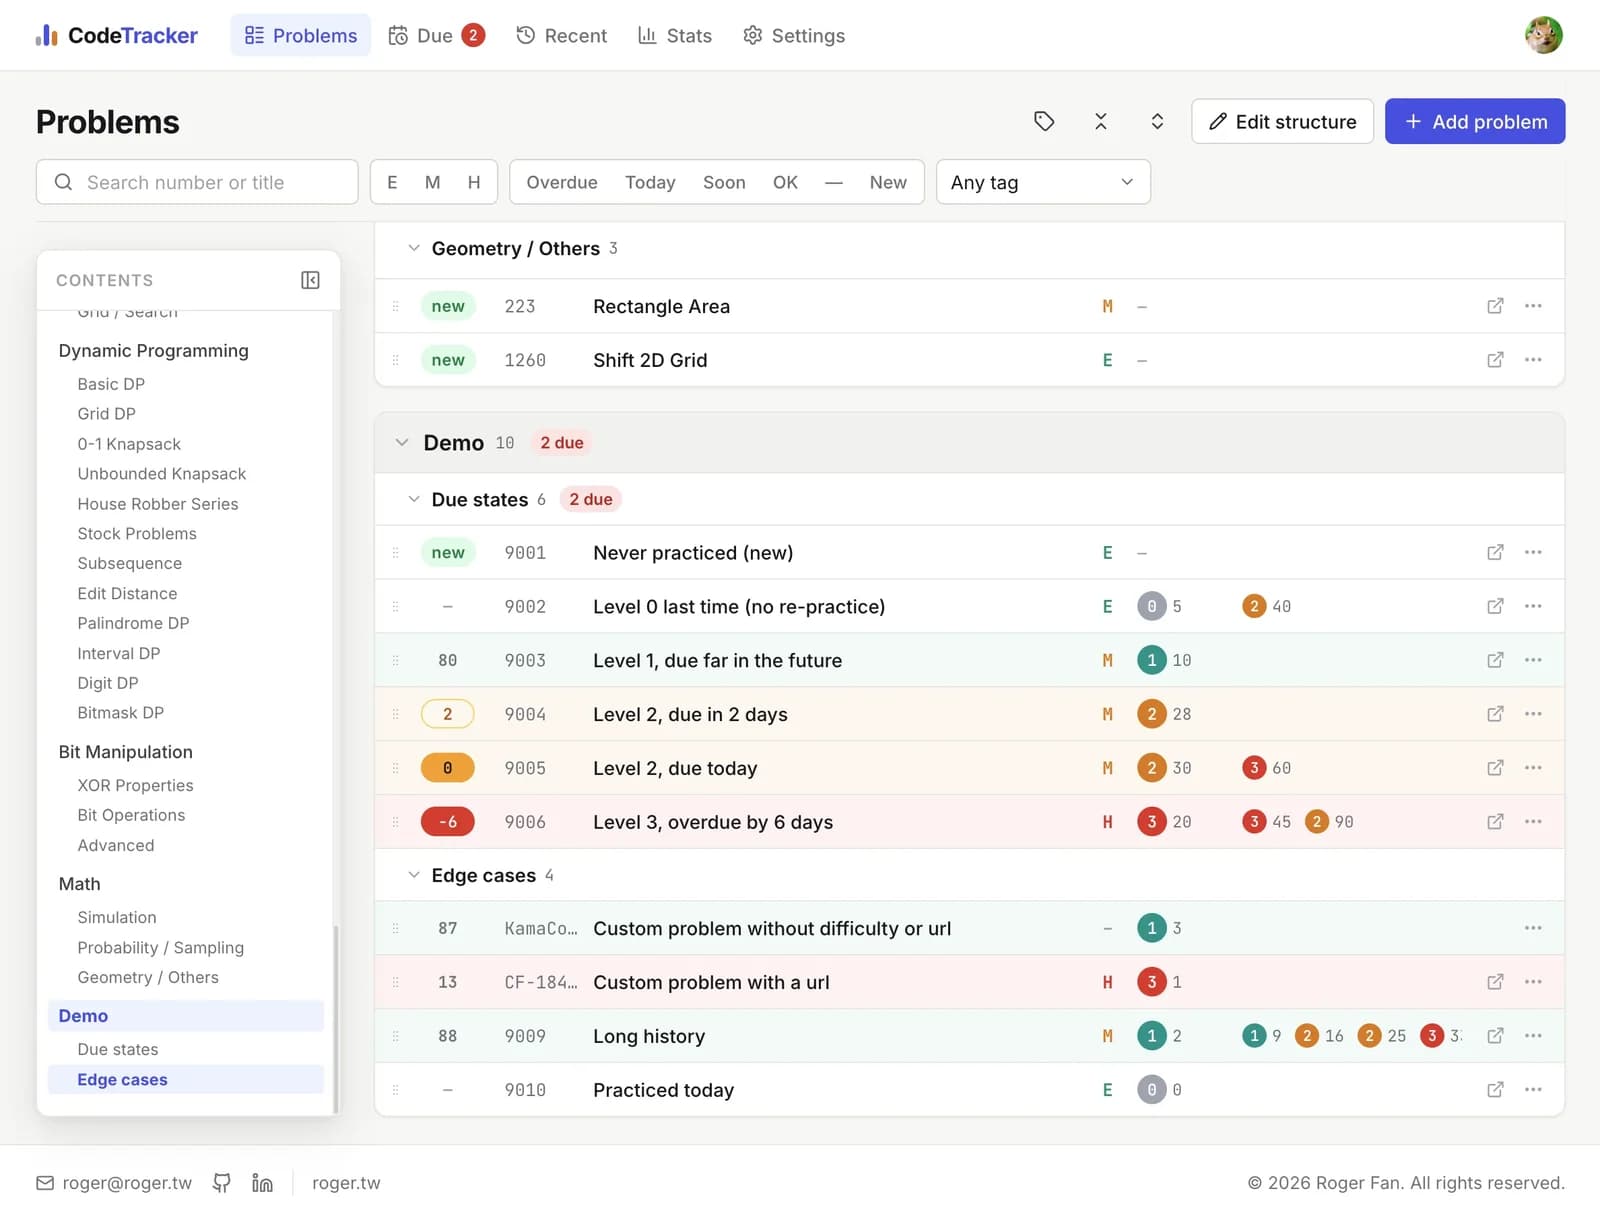Toggle the M difficulty filter
Image resolution: width=1600 pixels, height=1220 pixels.
[433, 182]
